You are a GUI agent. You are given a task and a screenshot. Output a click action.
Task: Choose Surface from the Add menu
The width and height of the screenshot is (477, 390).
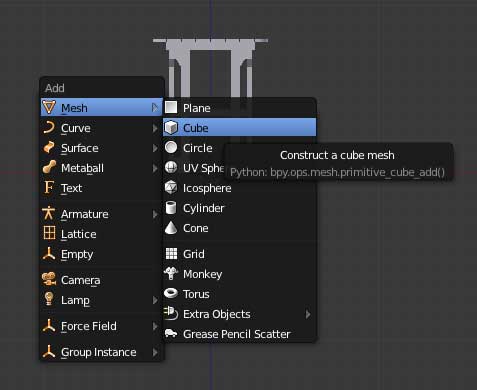pos(101,148)
